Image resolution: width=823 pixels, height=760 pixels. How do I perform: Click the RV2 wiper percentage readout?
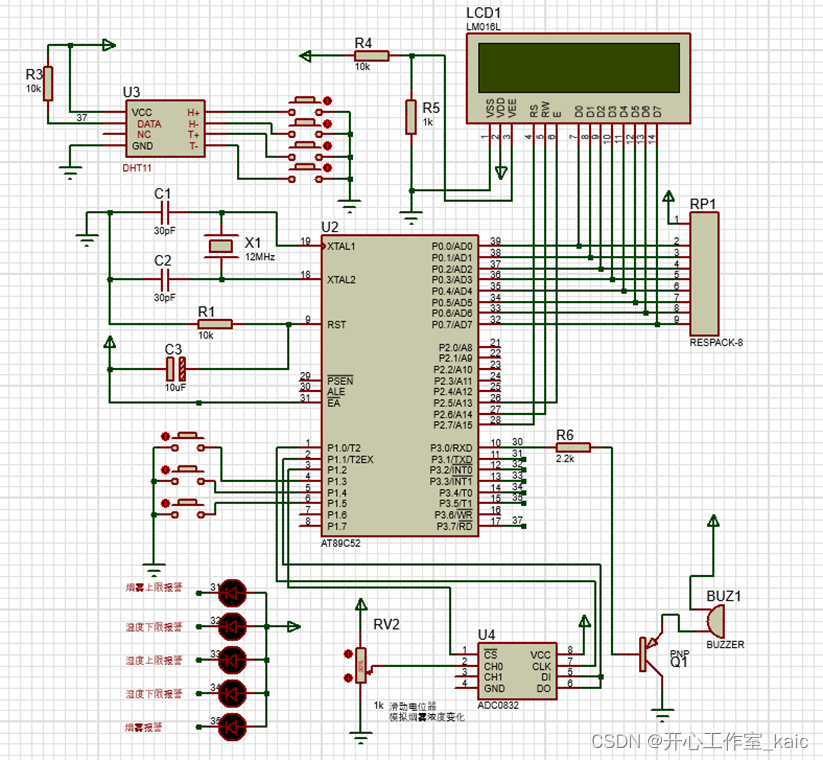coord(361,666)
